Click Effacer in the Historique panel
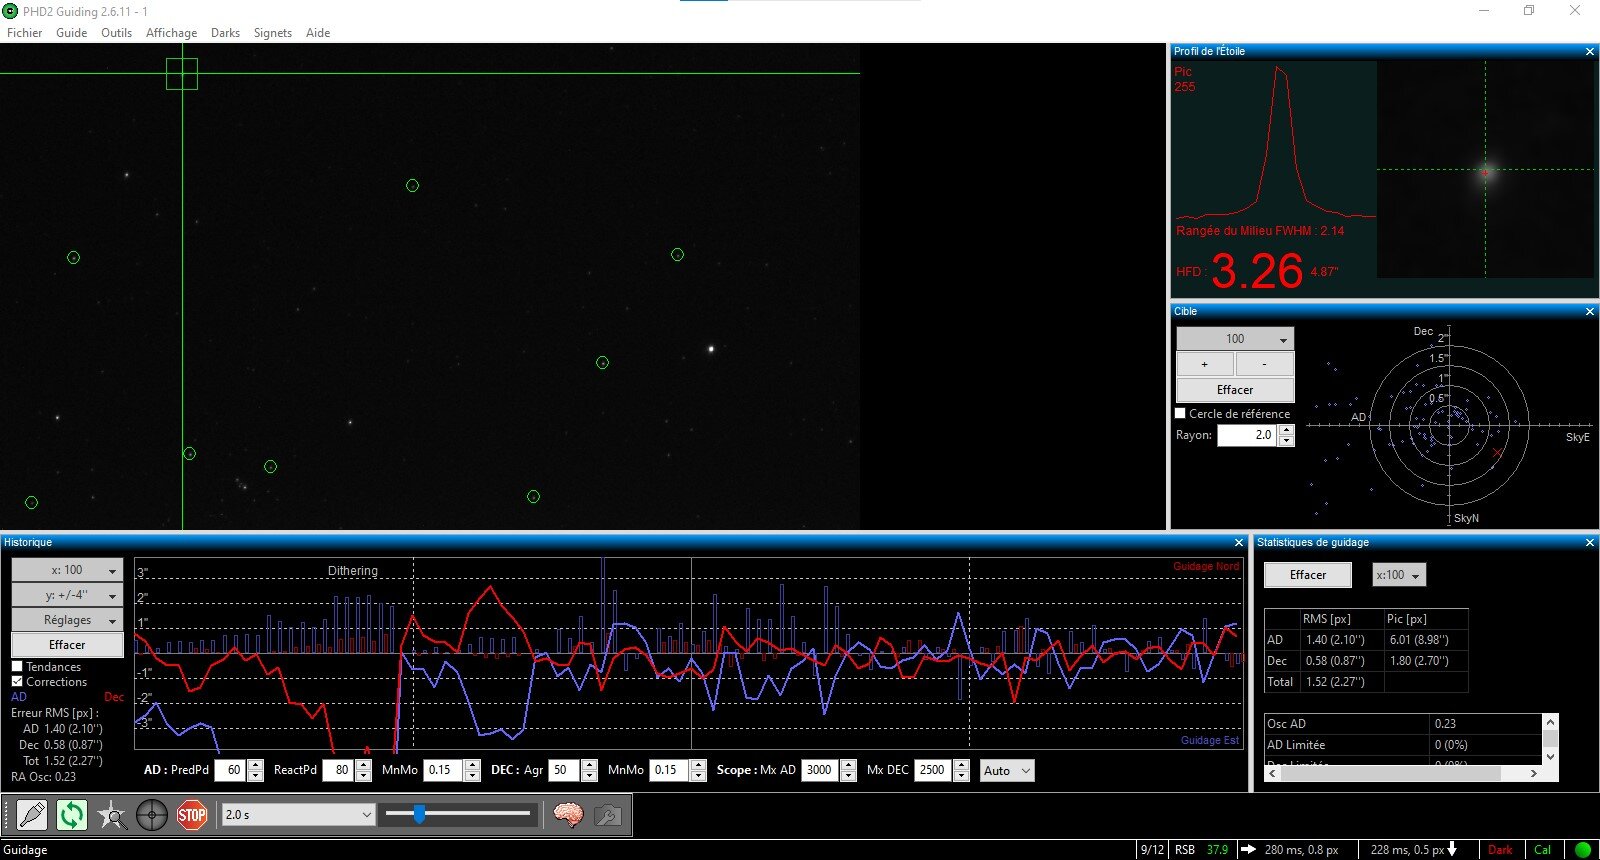Screen dimensions: 1600x860 [x=67, y=645]
